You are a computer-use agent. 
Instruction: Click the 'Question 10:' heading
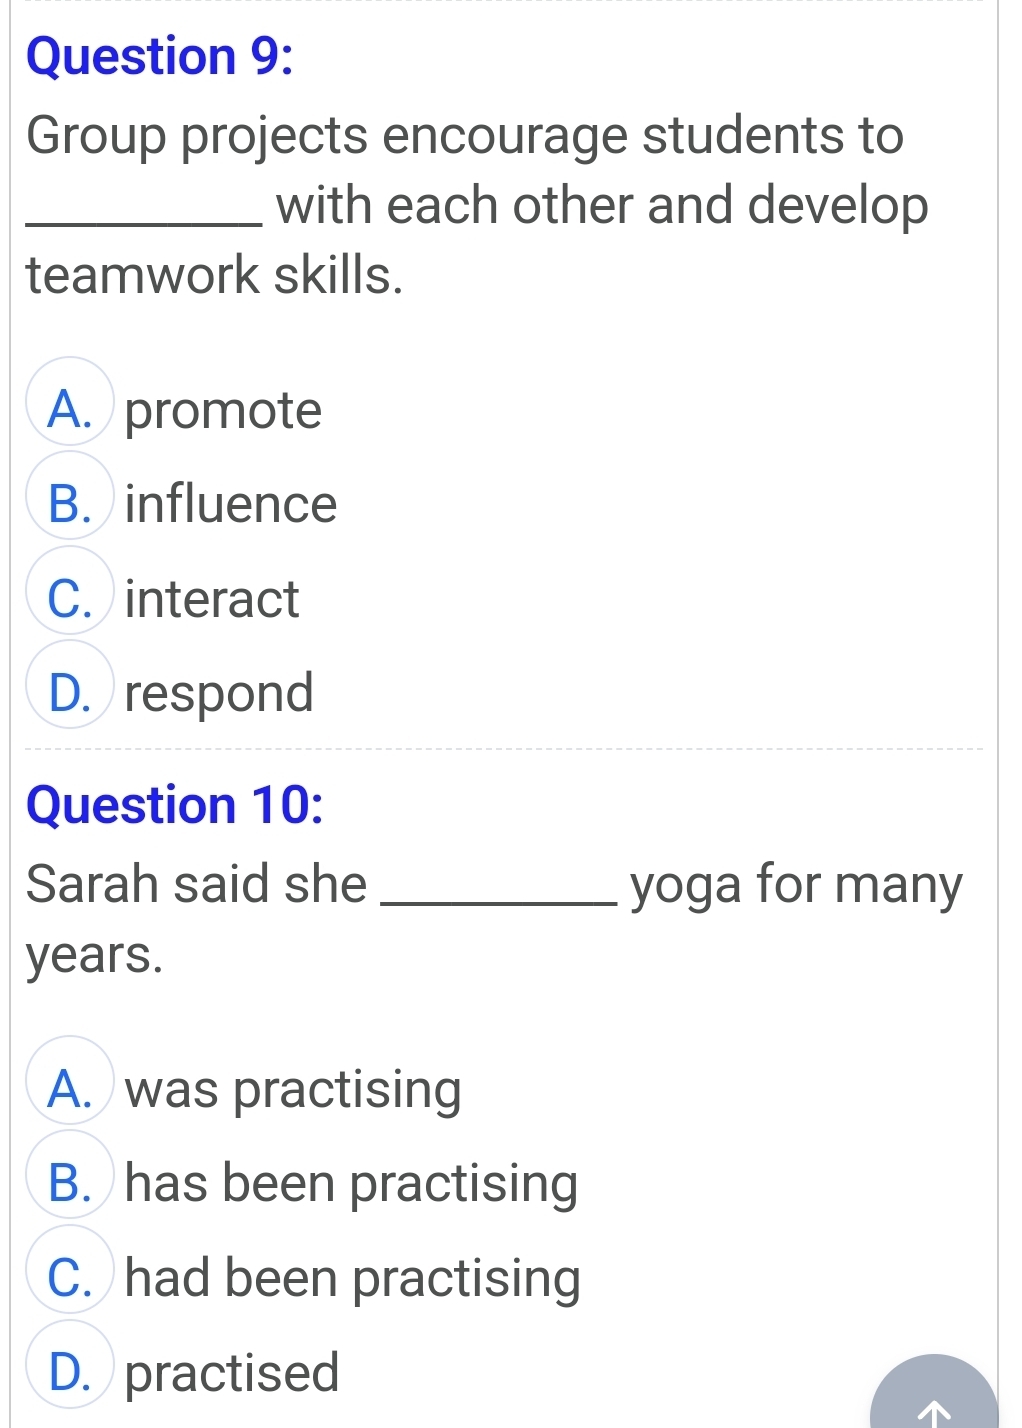click(x=175, y=806)
